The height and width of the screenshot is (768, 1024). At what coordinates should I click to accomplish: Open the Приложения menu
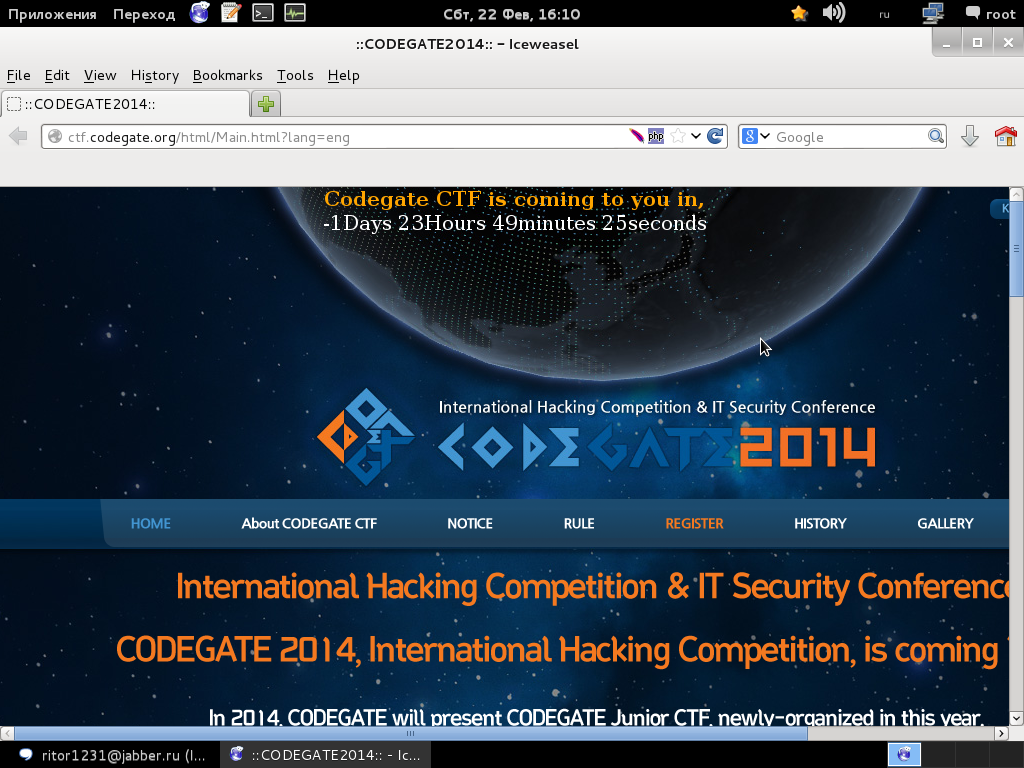point(52,14)
